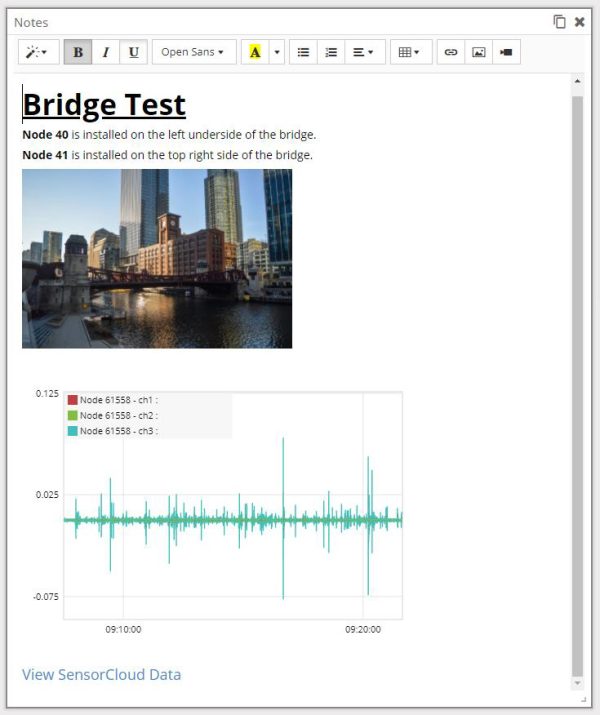This screenshot has height=715, width=600.
Task: Close the Notes panel
Action: 579,22
